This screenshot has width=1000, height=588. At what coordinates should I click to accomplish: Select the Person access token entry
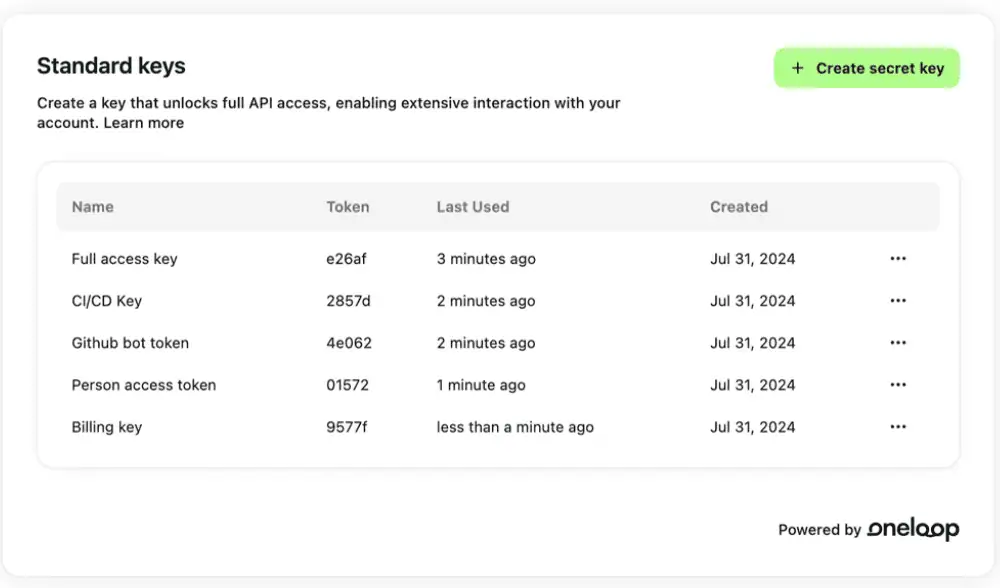tap(143, 385)
